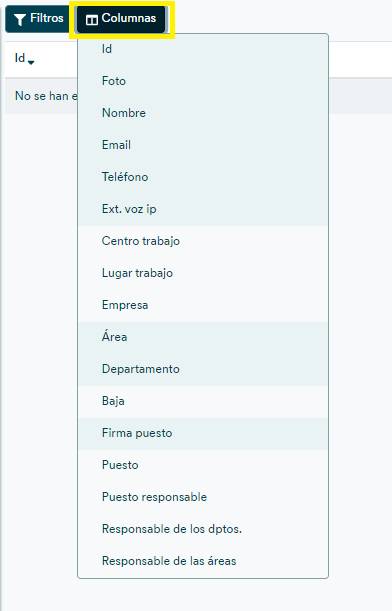
Task: Open the Filtros button
Action: point(38,19)
